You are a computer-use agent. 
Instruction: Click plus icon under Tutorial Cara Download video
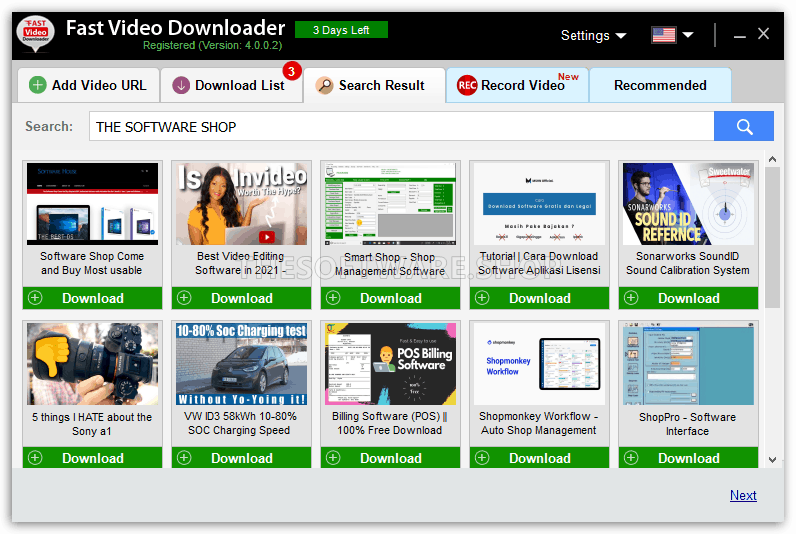click(x=482, y=297)
